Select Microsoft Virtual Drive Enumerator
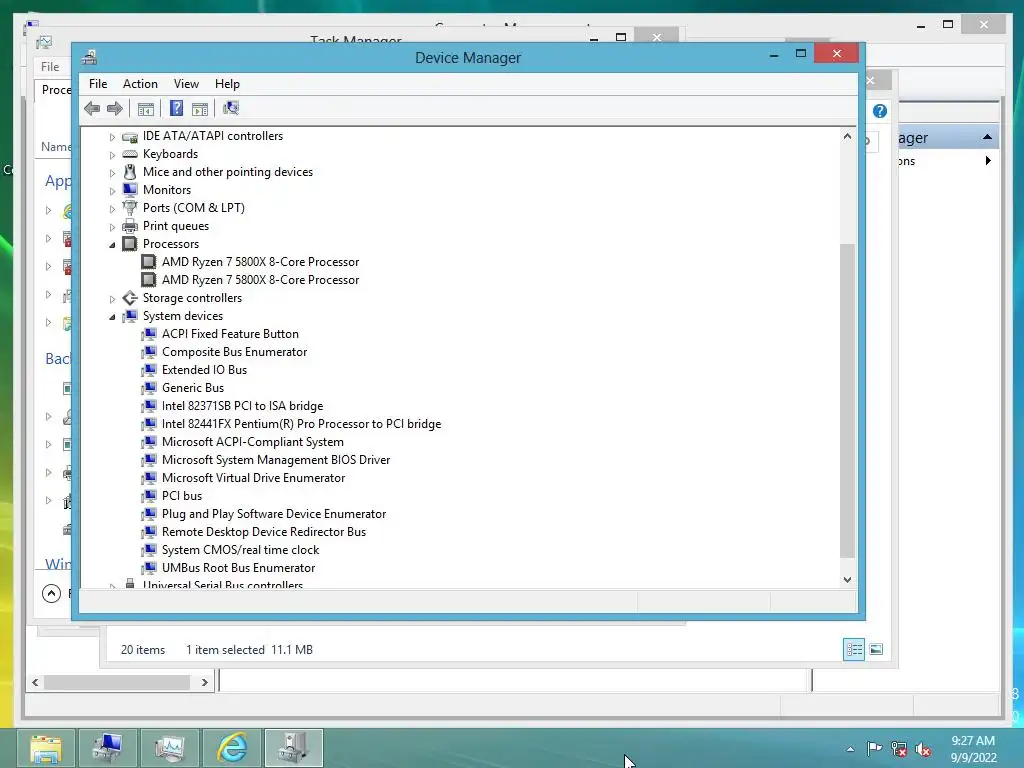 click(253, 478)
